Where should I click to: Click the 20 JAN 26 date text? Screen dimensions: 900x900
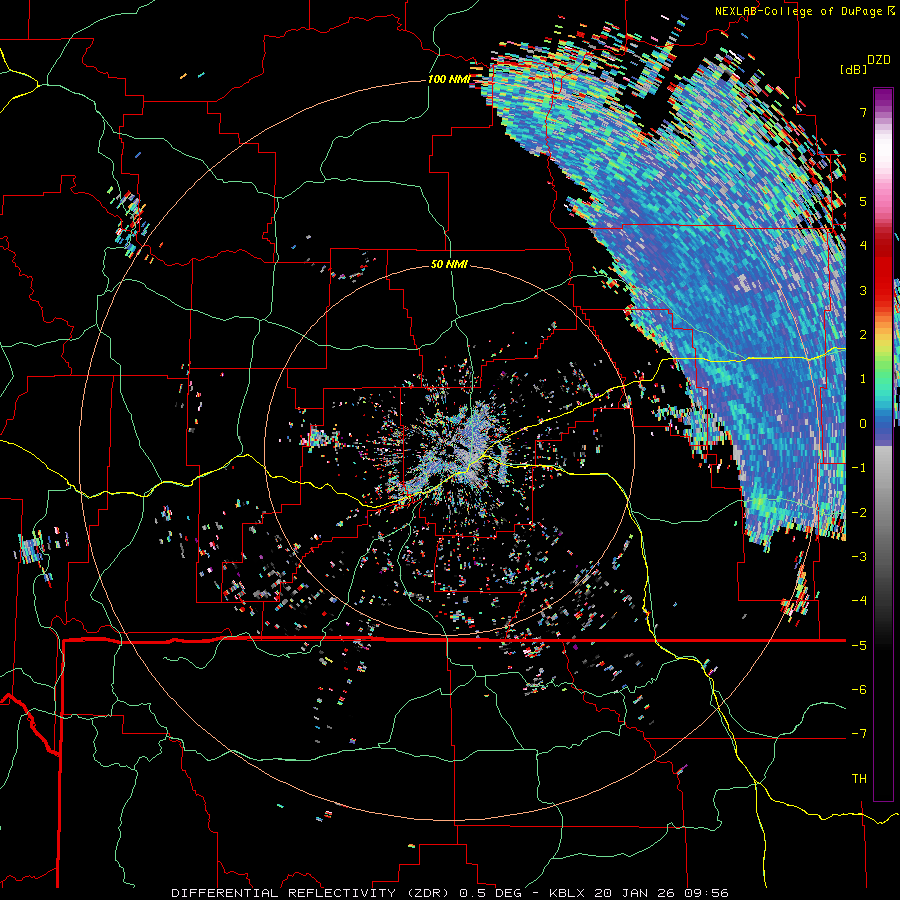pyautogui.click(x=636, y=893)
